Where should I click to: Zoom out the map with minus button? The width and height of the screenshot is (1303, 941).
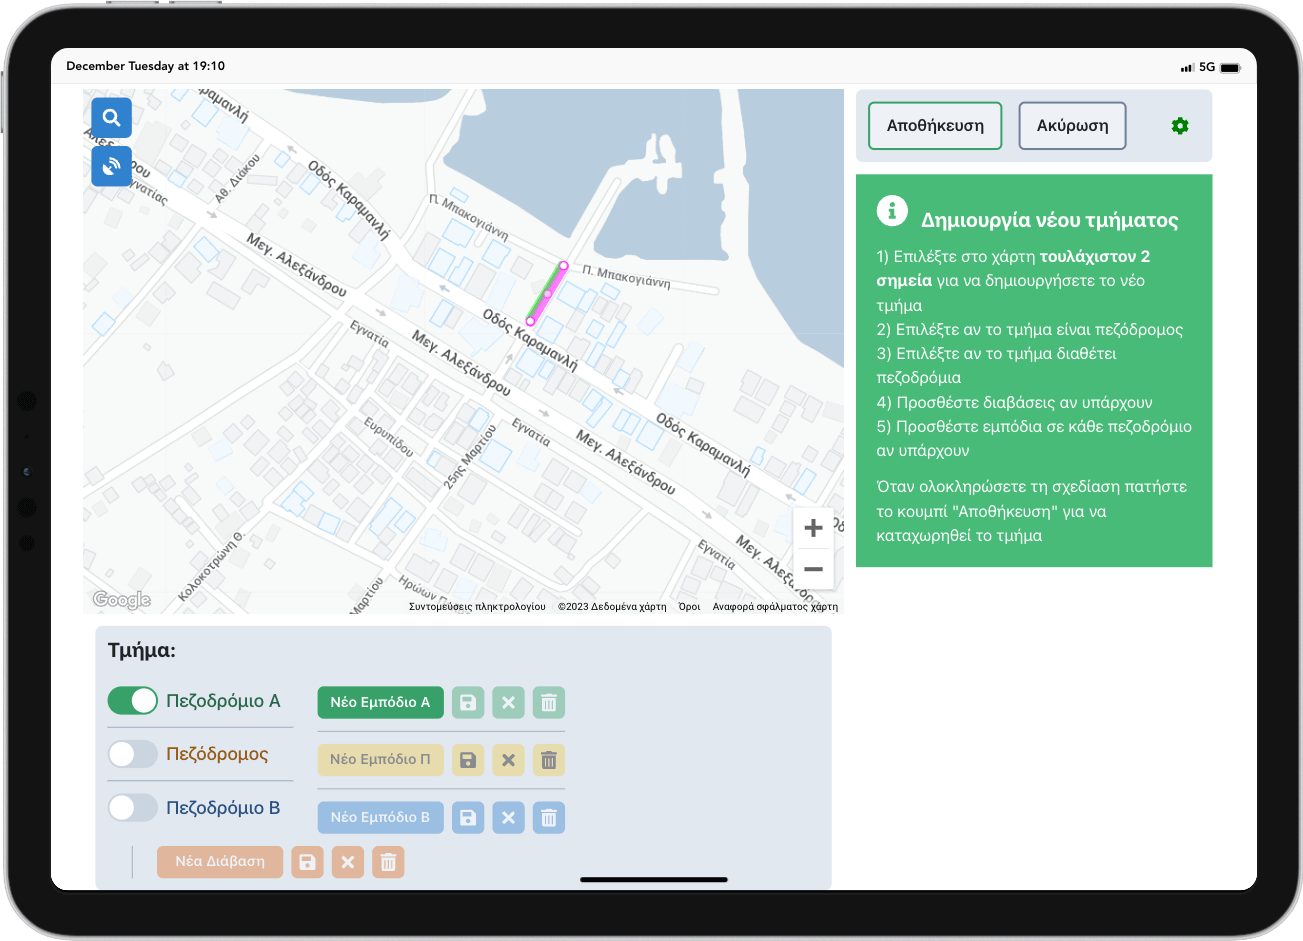[x=813, y=570]
